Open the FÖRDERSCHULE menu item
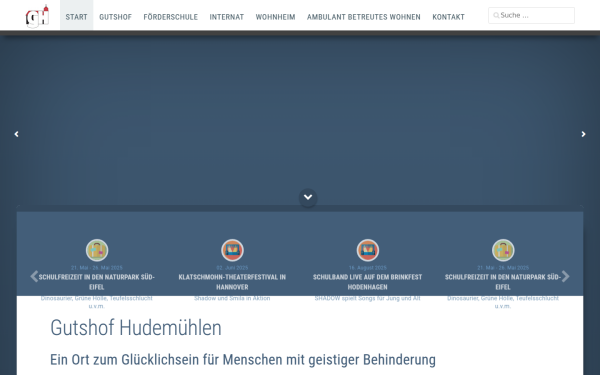This screenshot has height=375, width=600. 171,17
